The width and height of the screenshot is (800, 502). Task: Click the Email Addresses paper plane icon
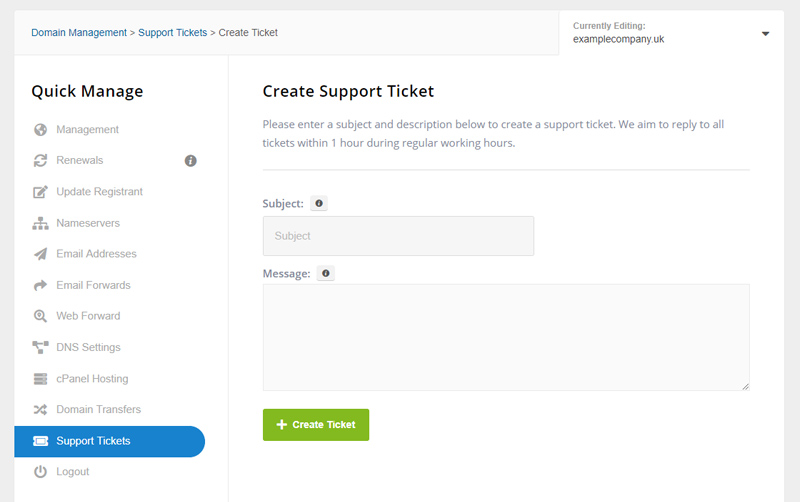tap(41, 254)
